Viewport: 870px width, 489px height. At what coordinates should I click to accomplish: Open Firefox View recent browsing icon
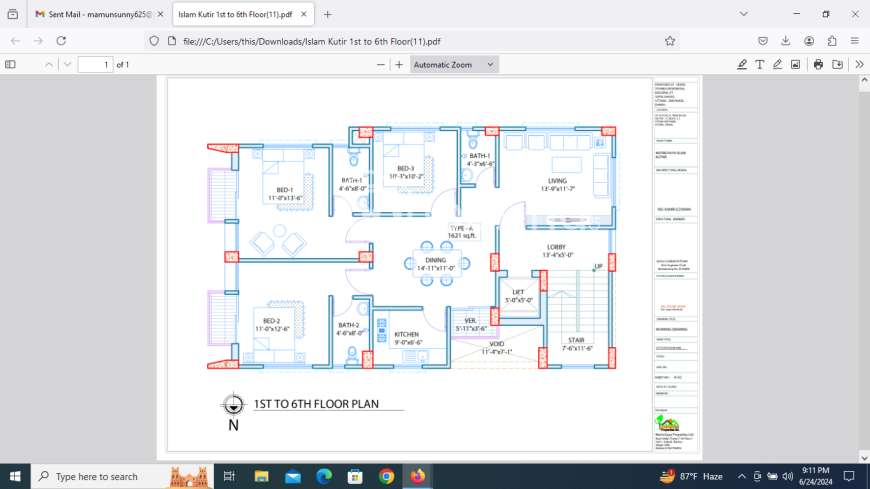13,14
